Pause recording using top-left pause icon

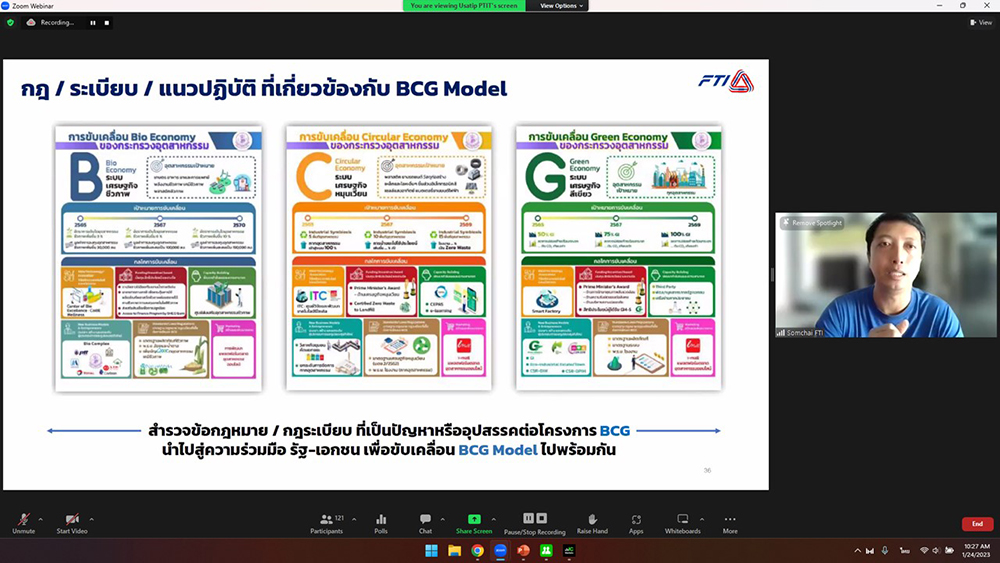92,22
